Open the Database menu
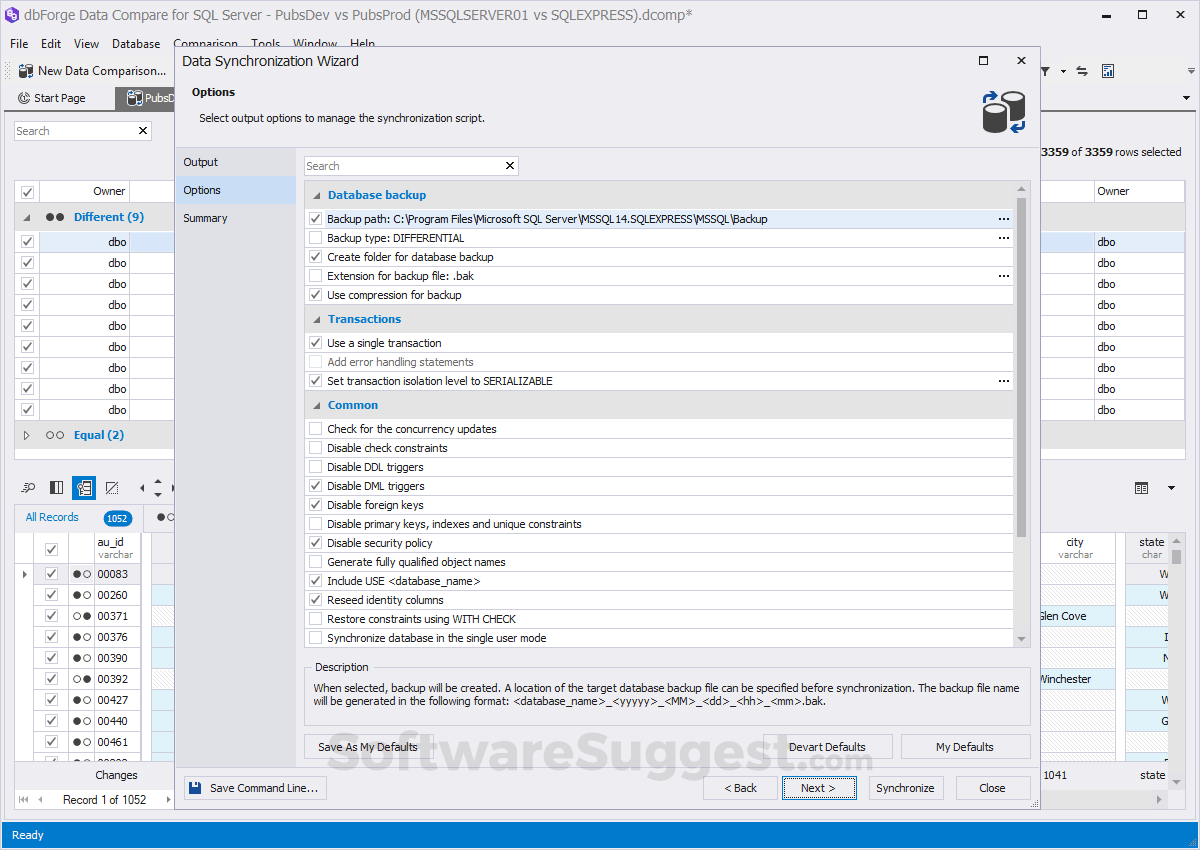The image size is (1200, 850). [135, 44]
